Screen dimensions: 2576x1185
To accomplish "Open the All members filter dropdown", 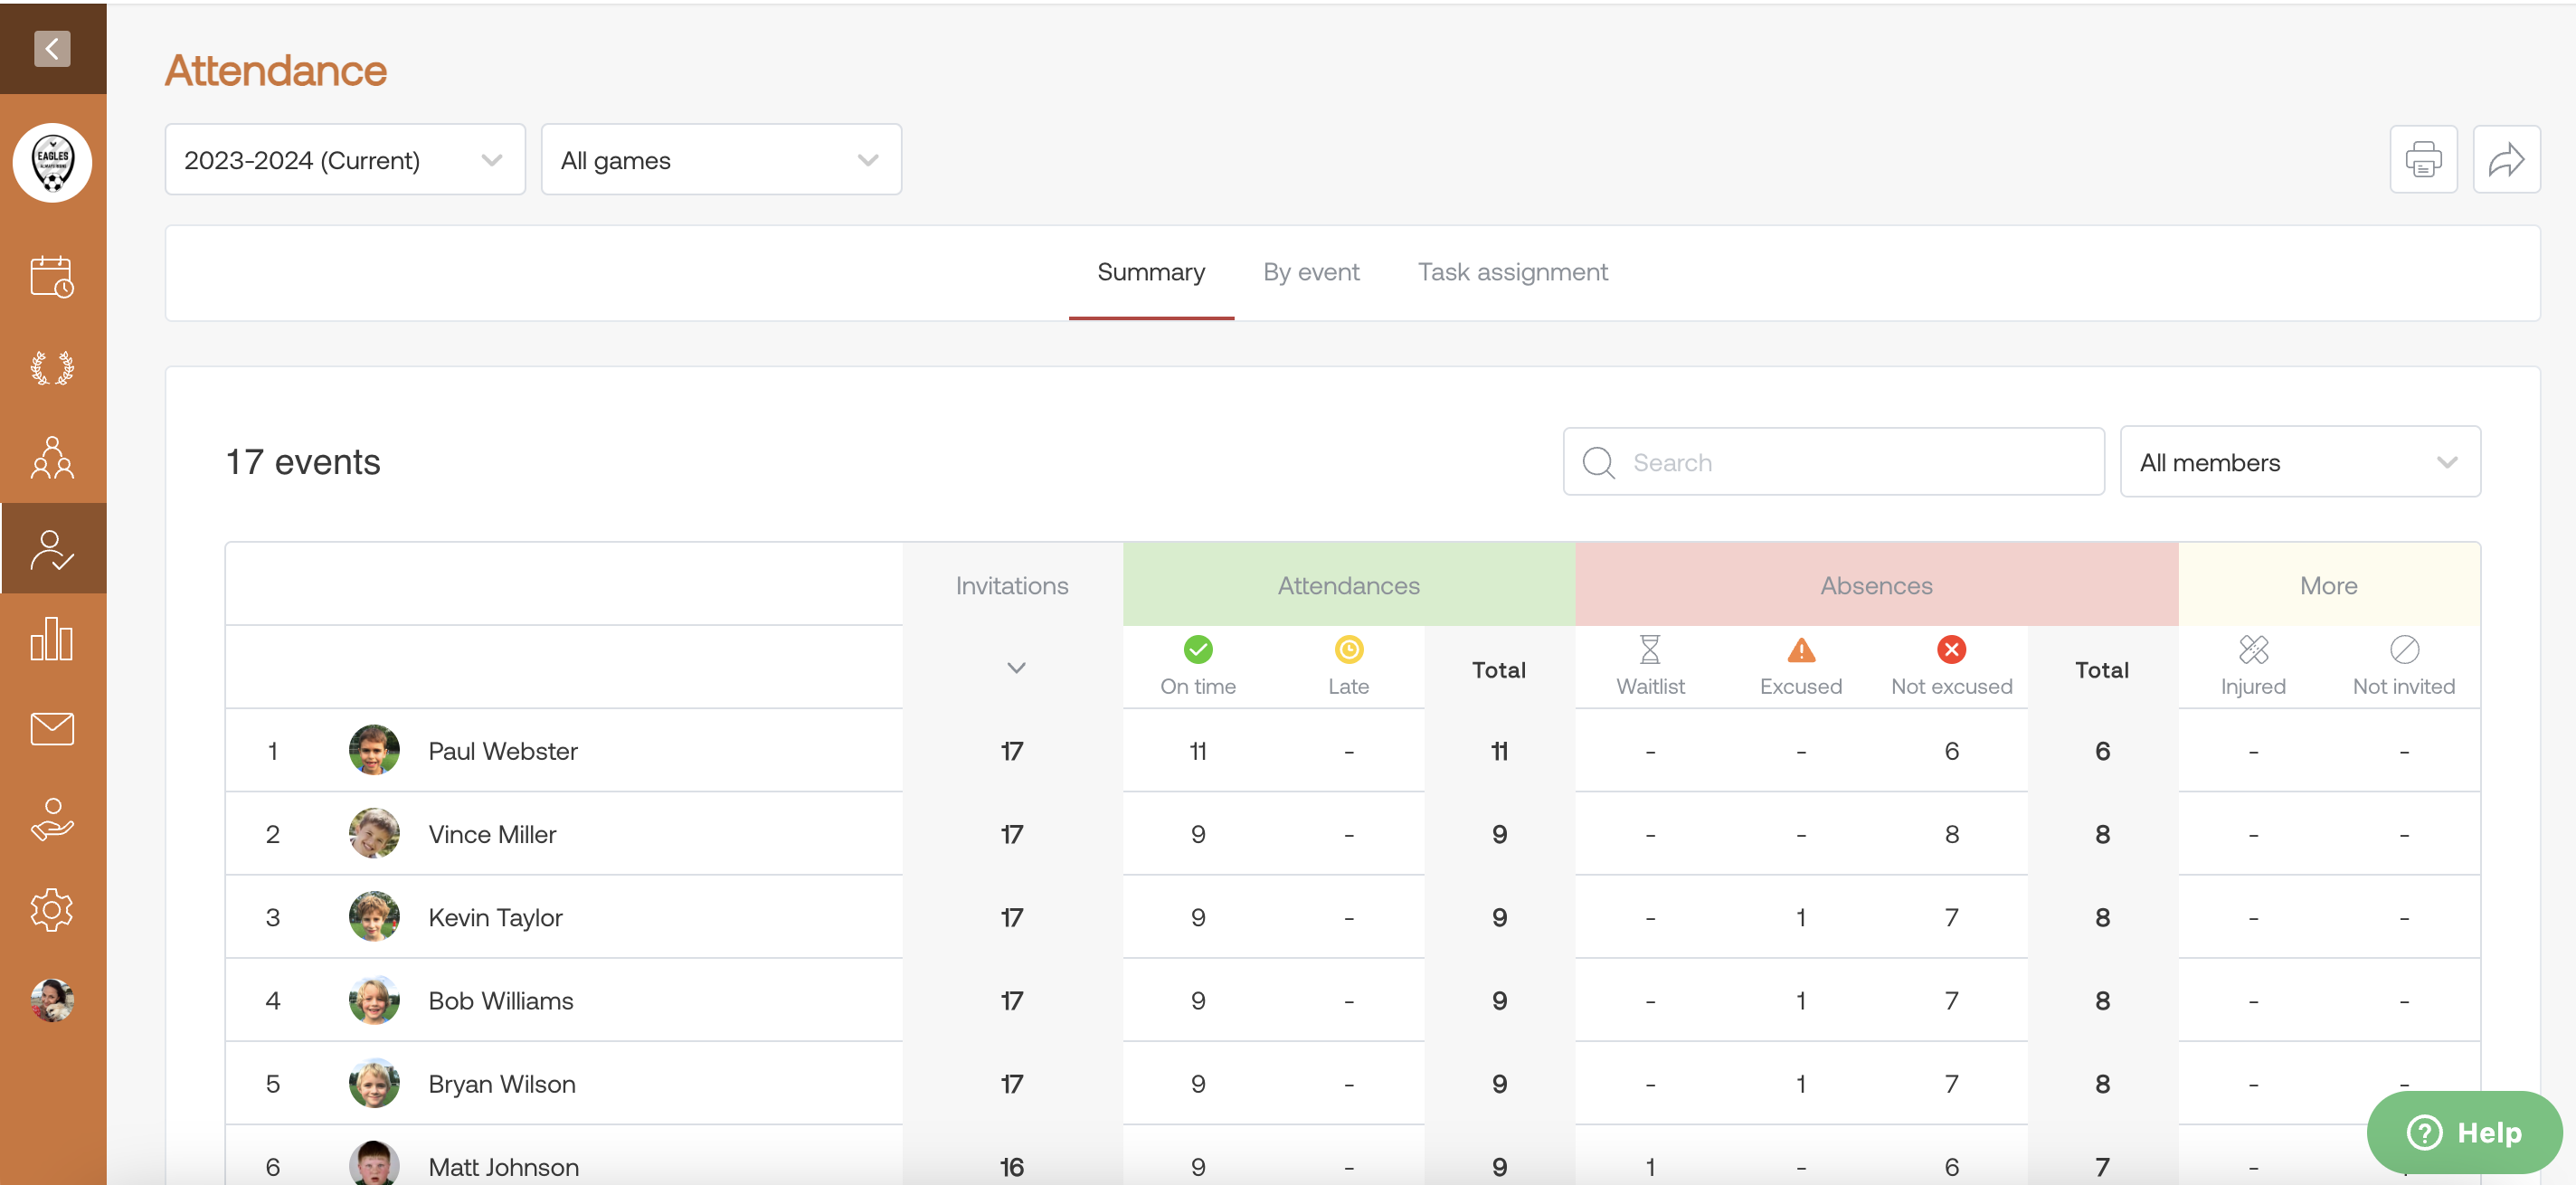I will [2300, 462].
